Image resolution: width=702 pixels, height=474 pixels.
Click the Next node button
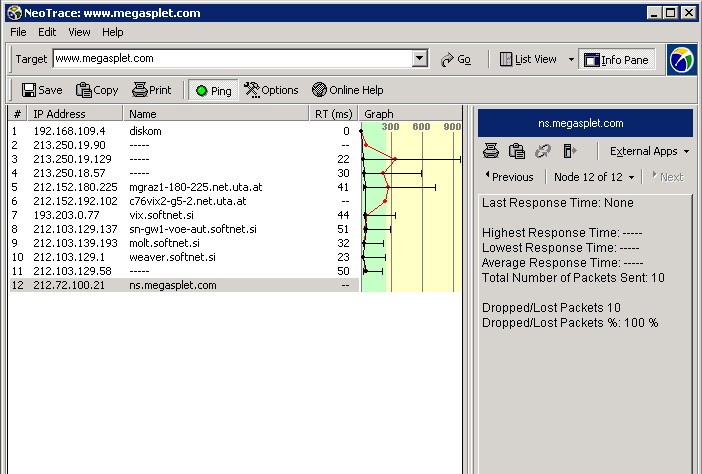click(668, 177)
